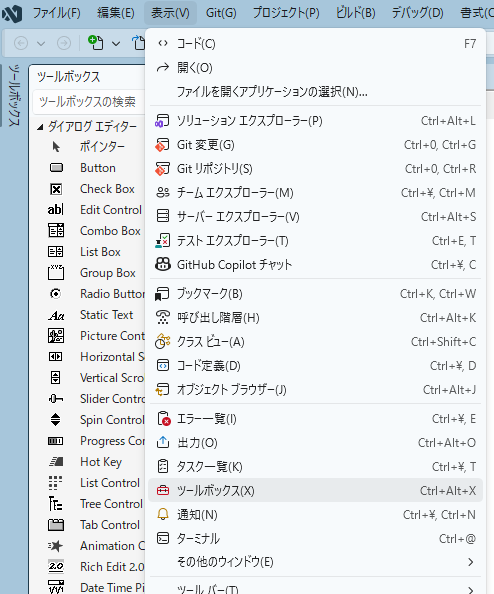The width and height of the screenshot is (494, 594).
Task: Select the Button control icon
Action: pos(56,168)
